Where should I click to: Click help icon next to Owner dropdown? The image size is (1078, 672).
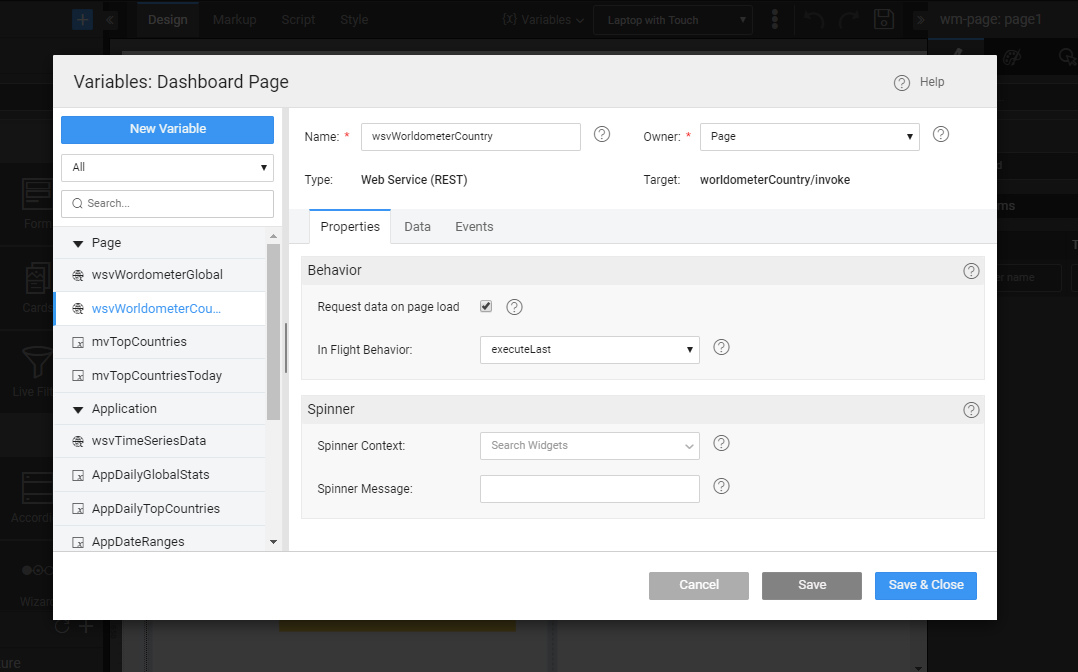(x=940, y=134)
